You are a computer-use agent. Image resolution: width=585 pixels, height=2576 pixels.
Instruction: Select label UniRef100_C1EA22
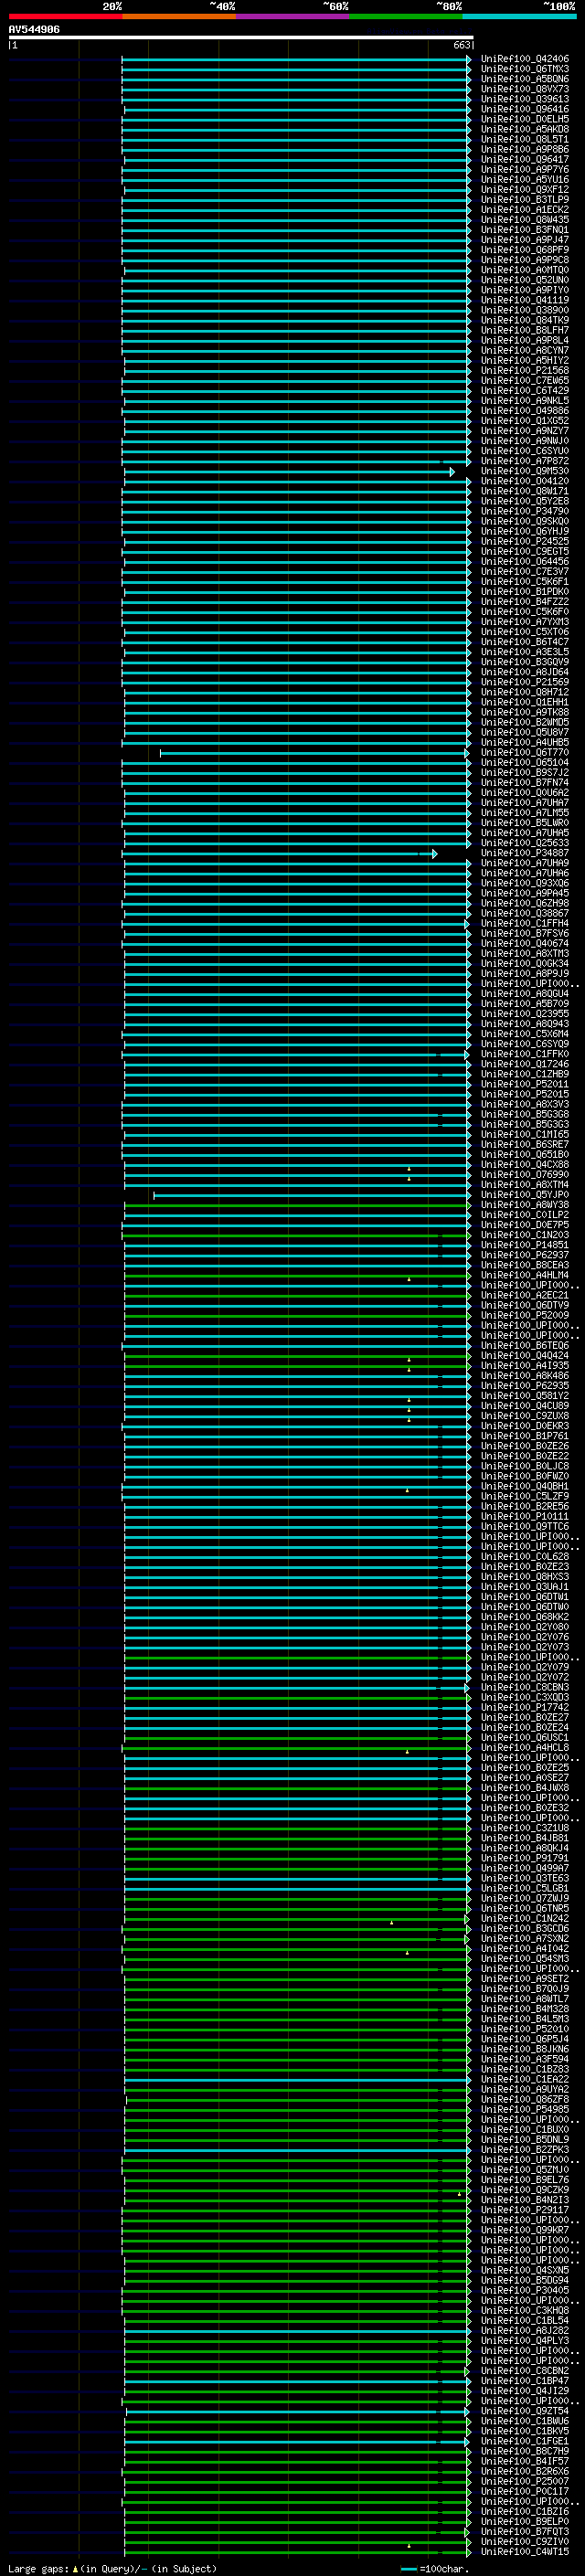(x=524, y=2079)
